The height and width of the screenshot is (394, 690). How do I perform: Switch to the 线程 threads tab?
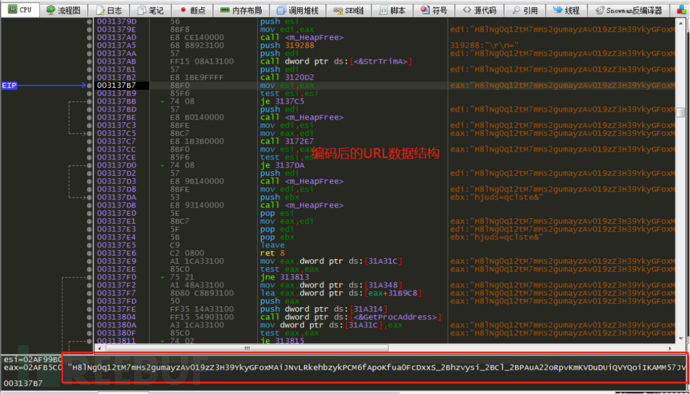[x=566, y=10]
